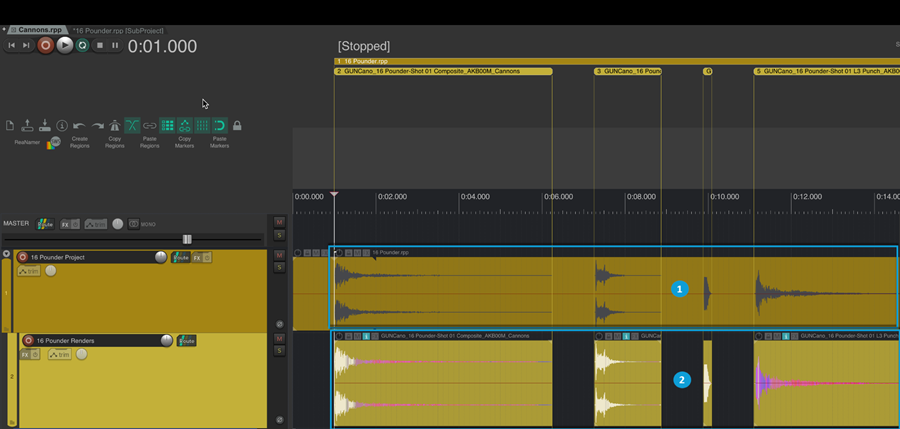Switch to the Cannons.rpp project tab
Screen dimensions: 900x429
tap(40, 30)
